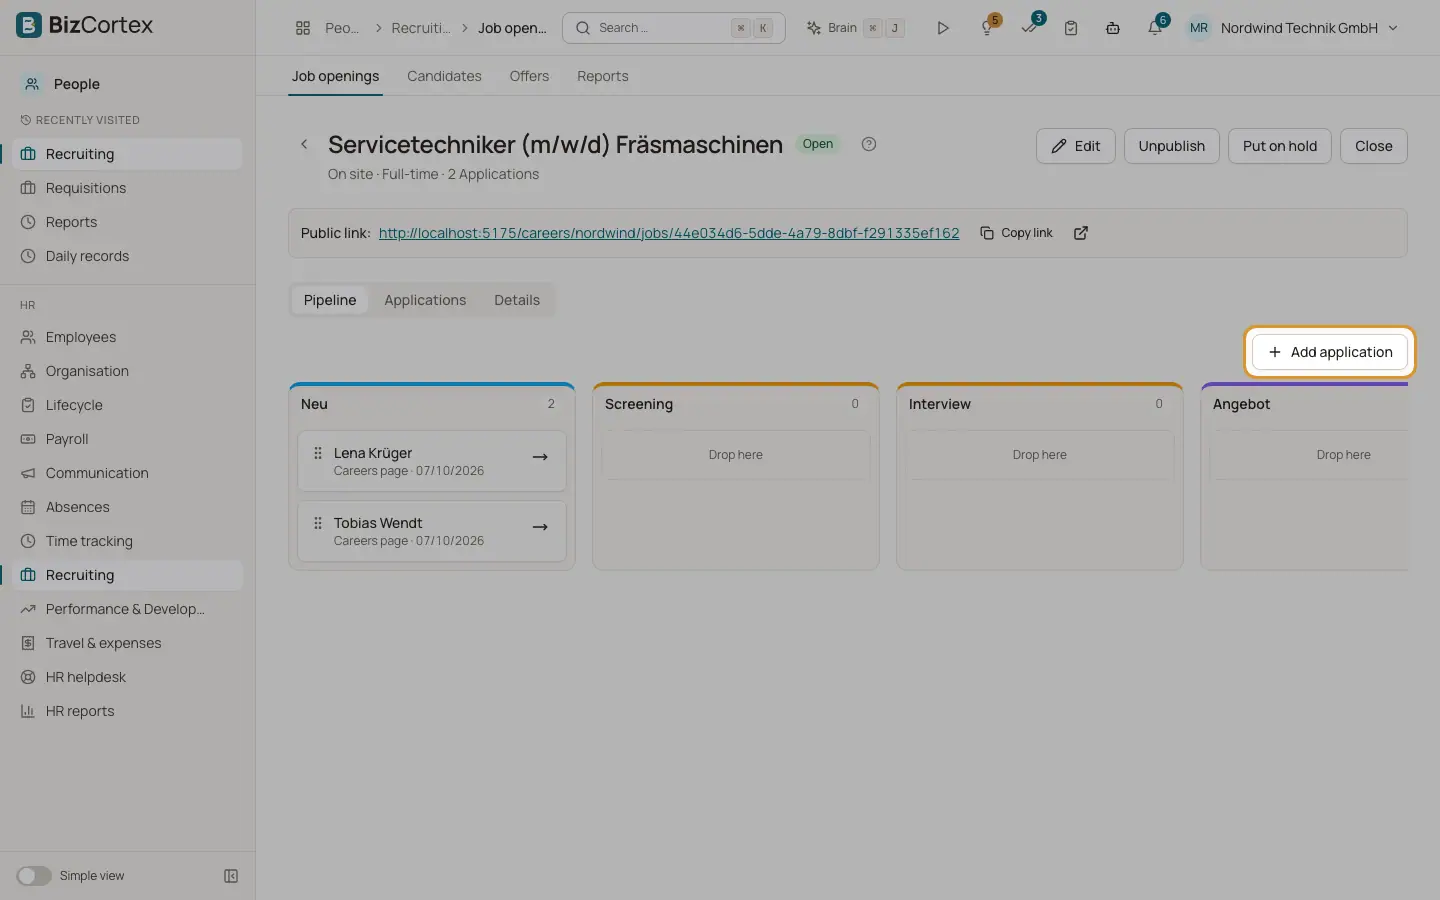The image size is (1440, 900).
Task: Click the help question mark beside Open status
Action: pyautogui.click(x=869, y=144)
